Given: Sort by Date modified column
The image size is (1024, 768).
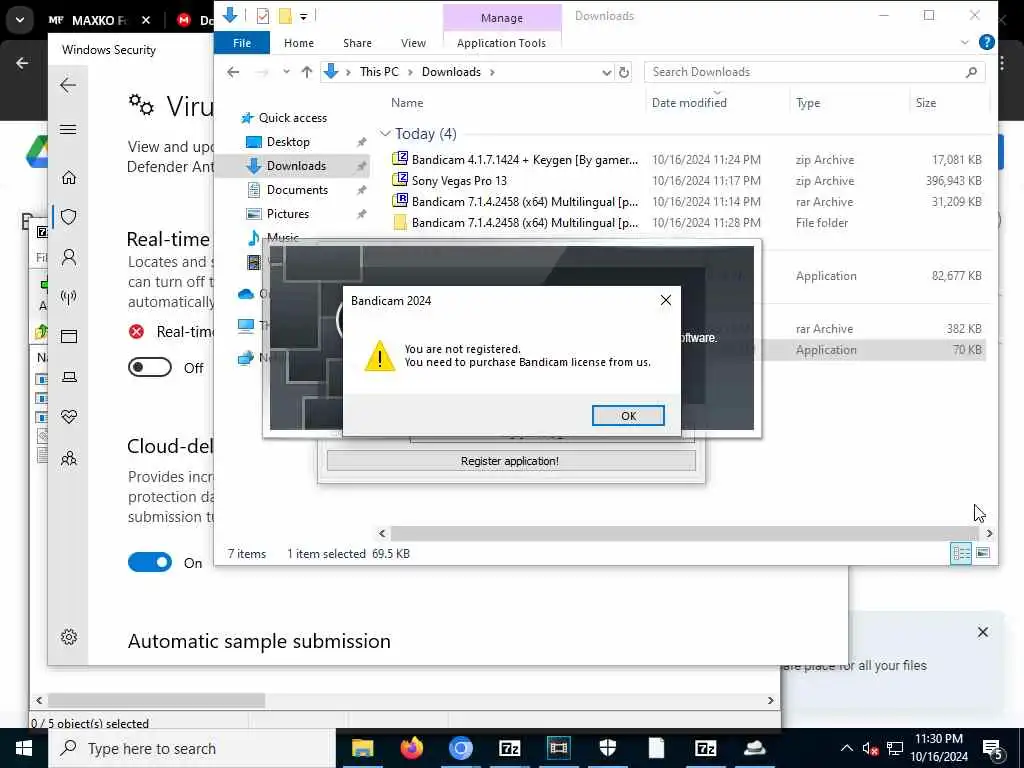Looking at the screenshot, I should click(x=689, y=103).
